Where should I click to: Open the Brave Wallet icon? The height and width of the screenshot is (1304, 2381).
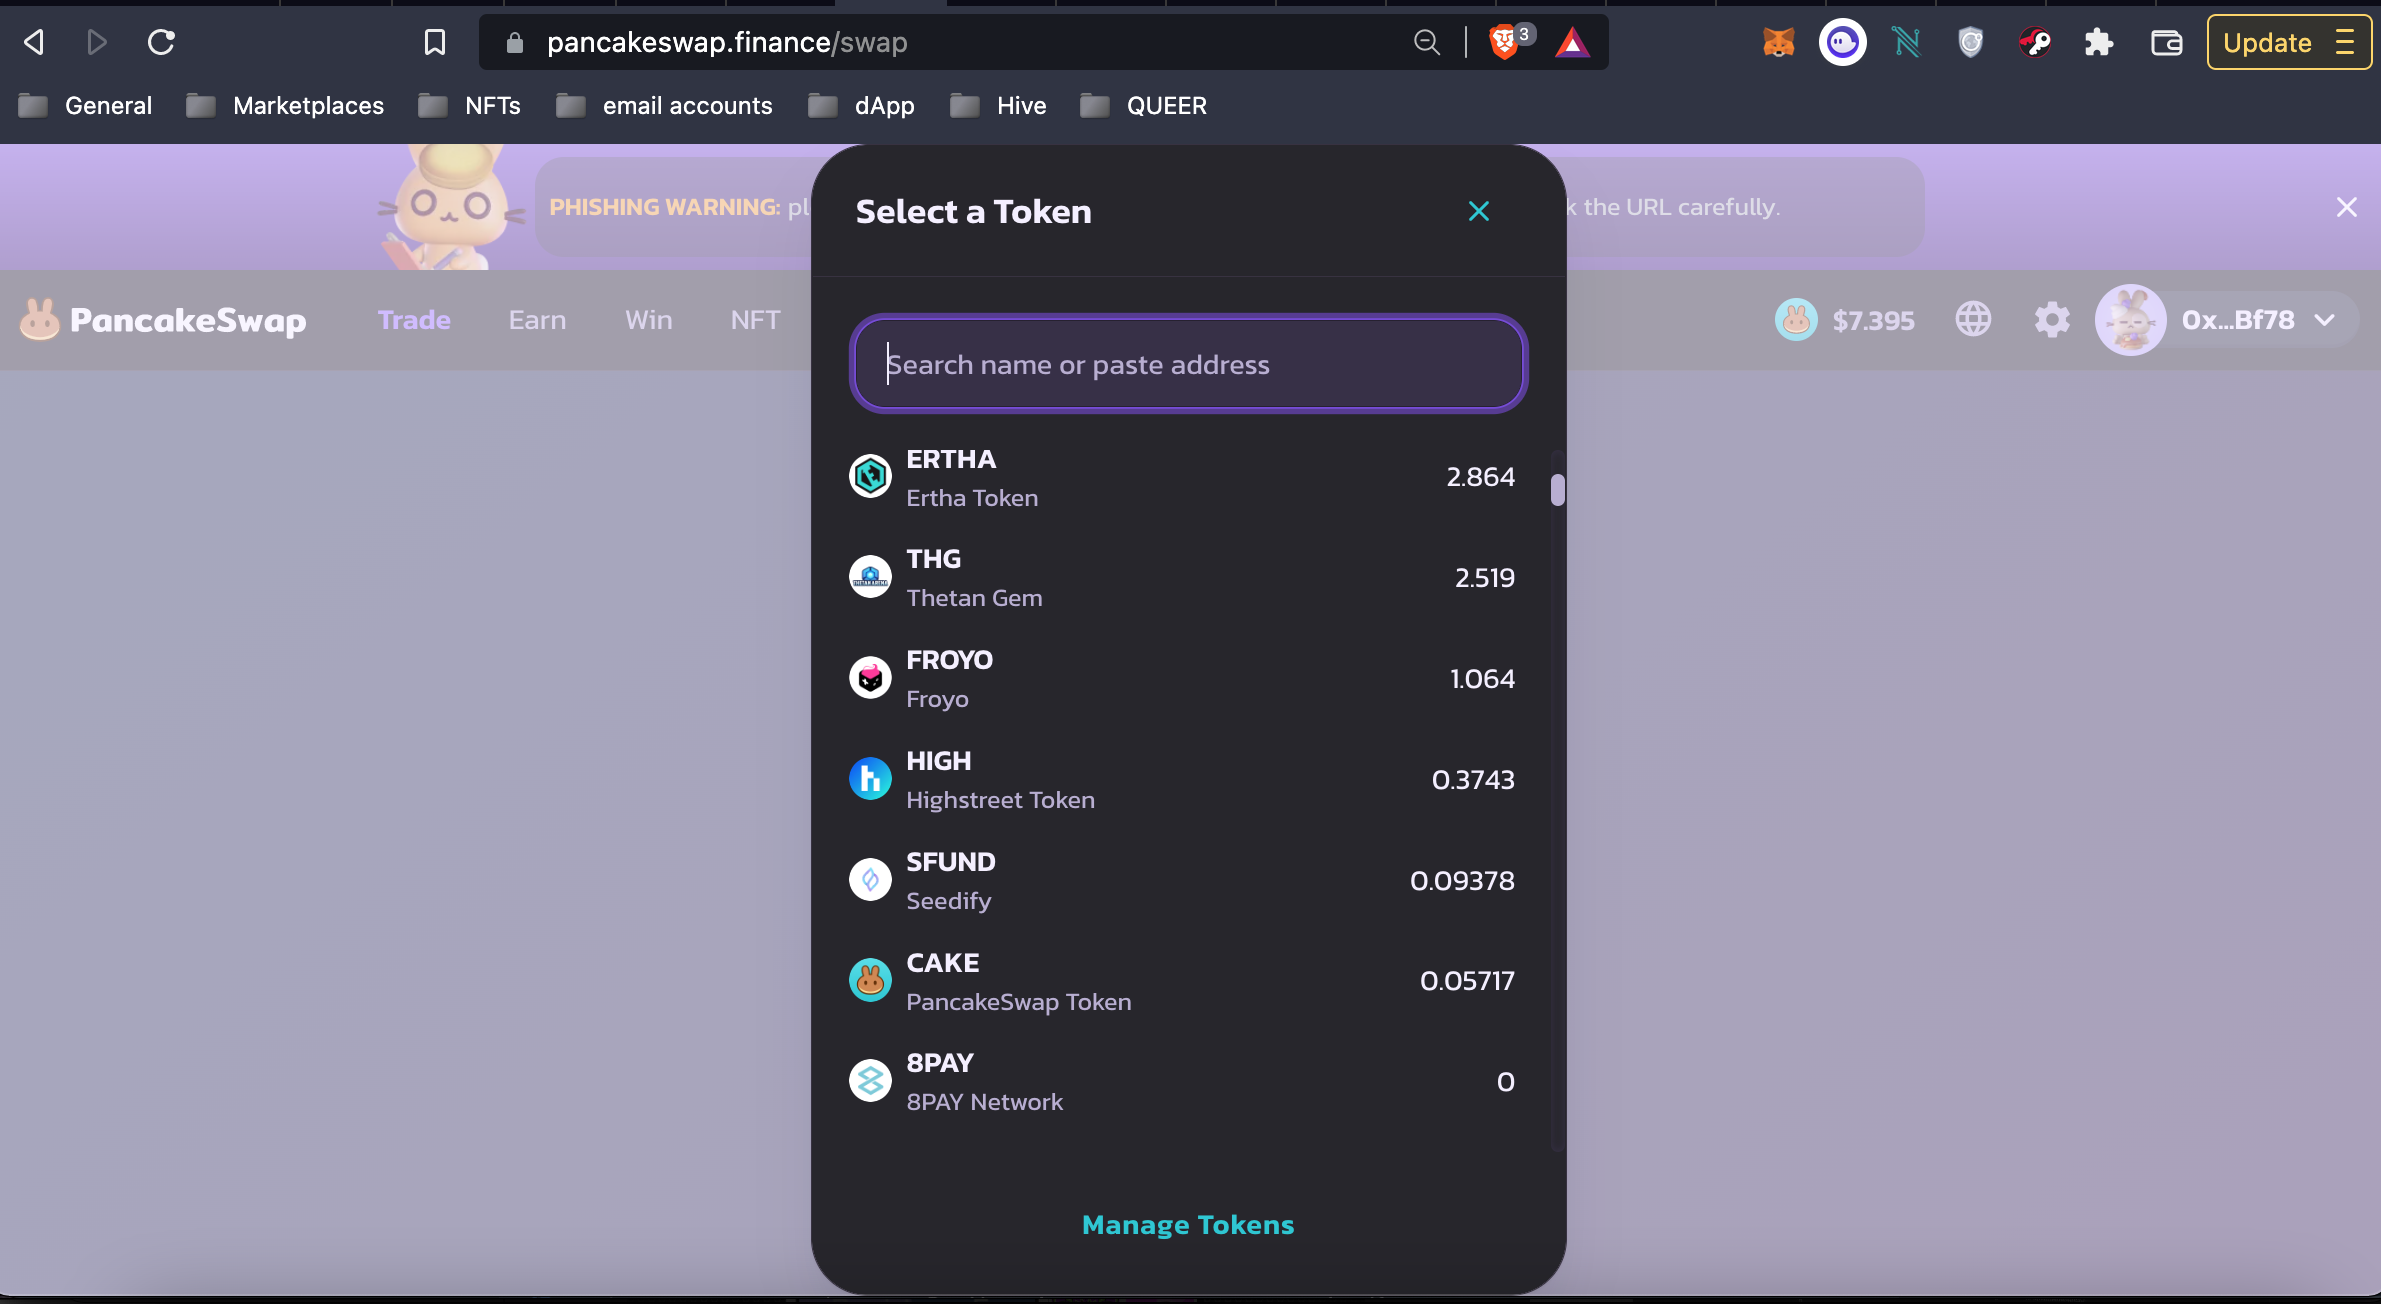[2166, 42]
